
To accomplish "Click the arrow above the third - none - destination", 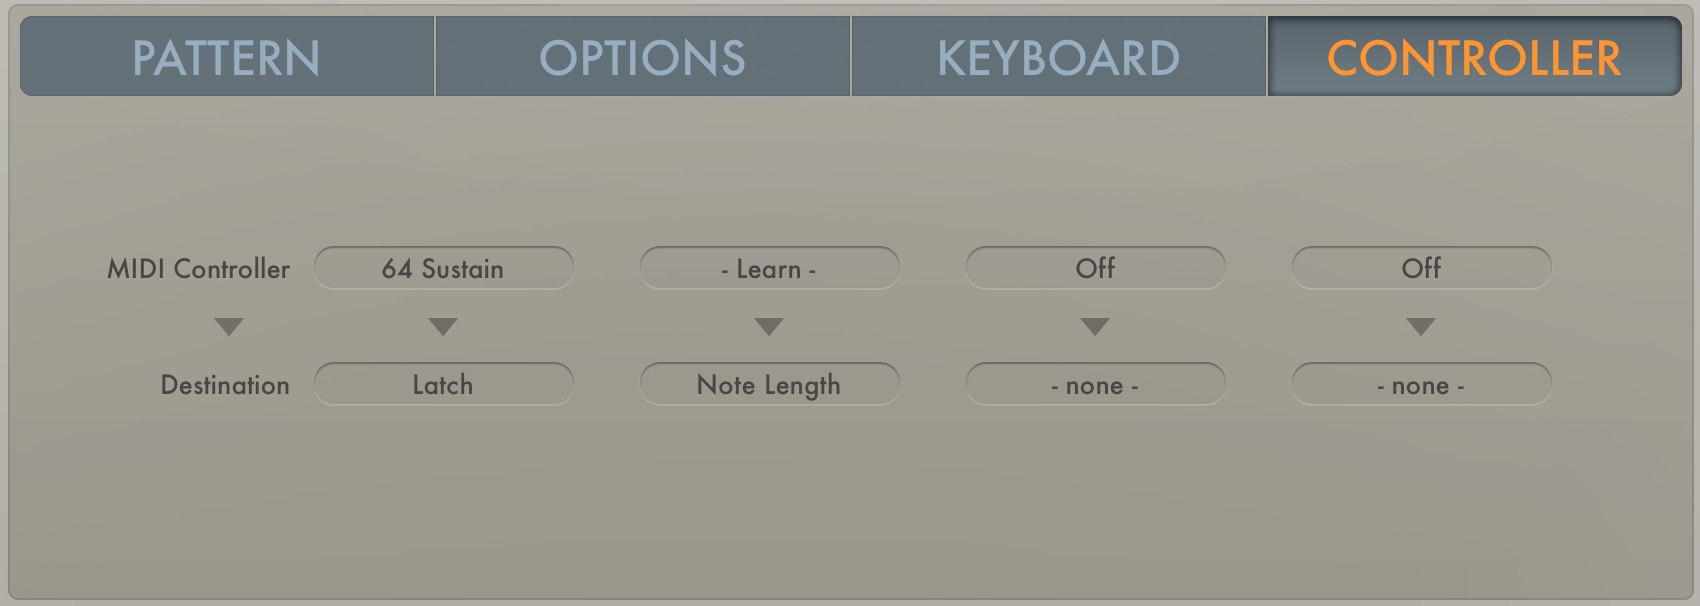I will pos(1095,326).
